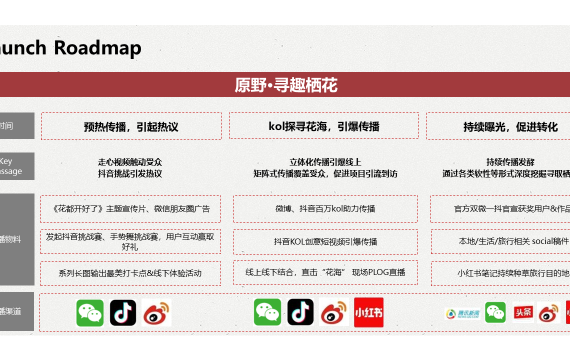
Task: Select the 原野·寻趣栖花 red title banner
Action: coord(285,85)
